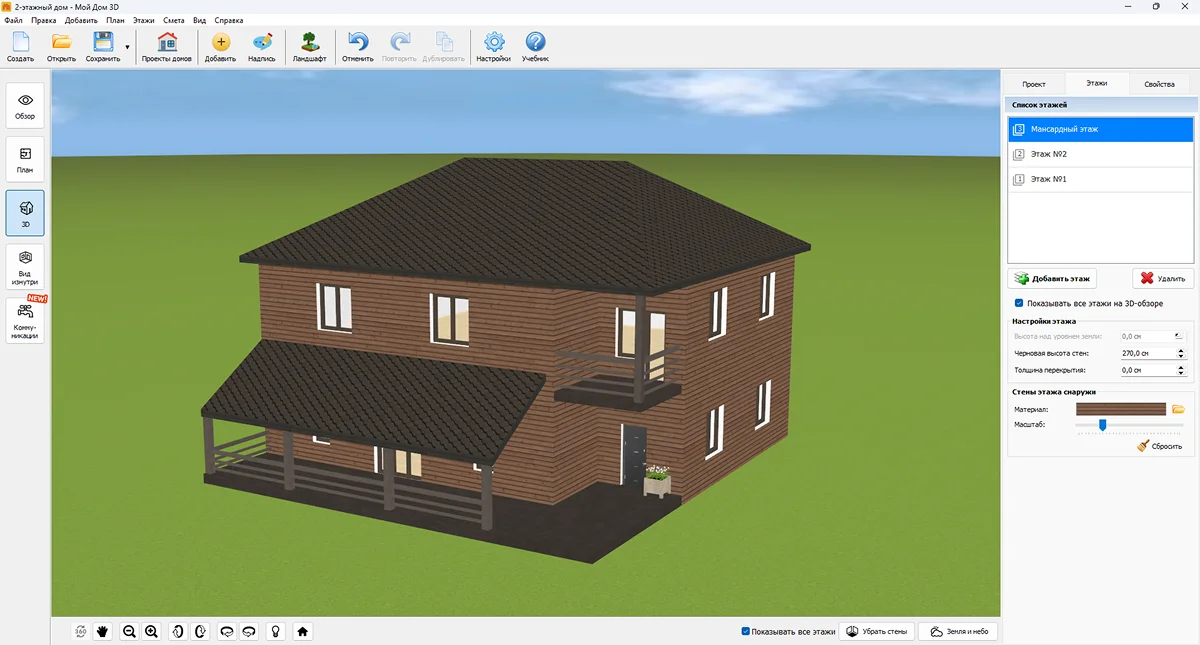The width and height of the screenshot is (1200, 645).
Task: Open the Коммуникации mode in sidebar
Action: coord(25,321)
